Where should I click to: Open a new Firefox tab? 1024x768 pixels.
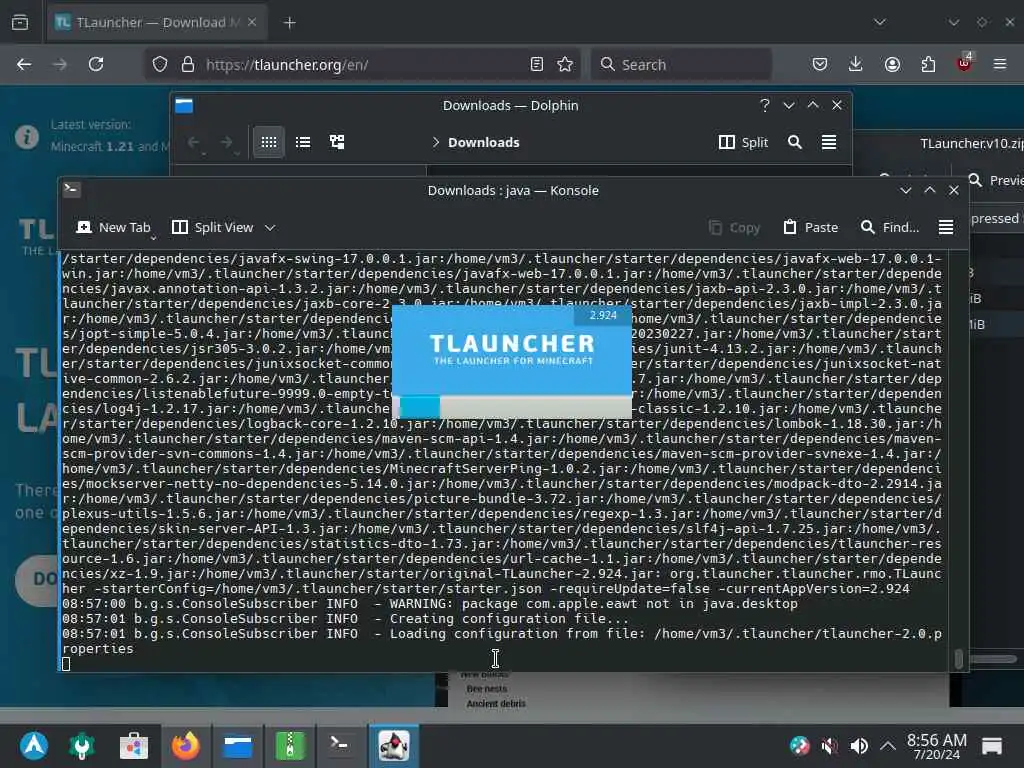(290, 23)
